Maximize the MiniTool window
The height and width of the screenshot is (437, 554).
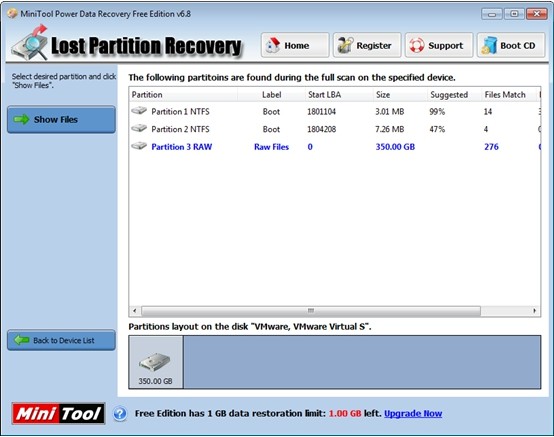pyautogui.click(x=514, y=14)
